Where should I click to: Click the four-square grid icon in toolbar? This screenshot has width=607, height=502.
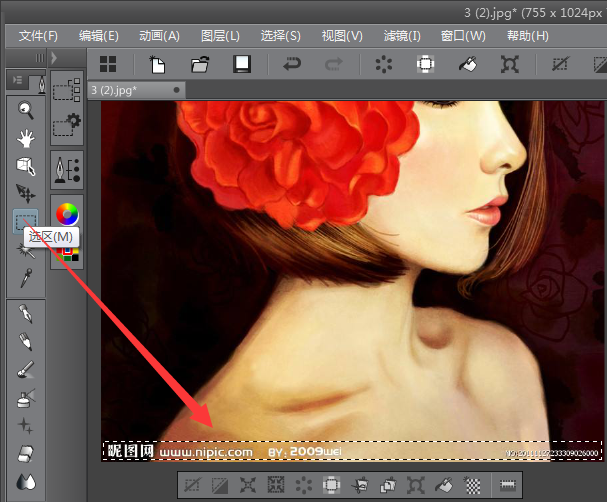click(108, 64)
